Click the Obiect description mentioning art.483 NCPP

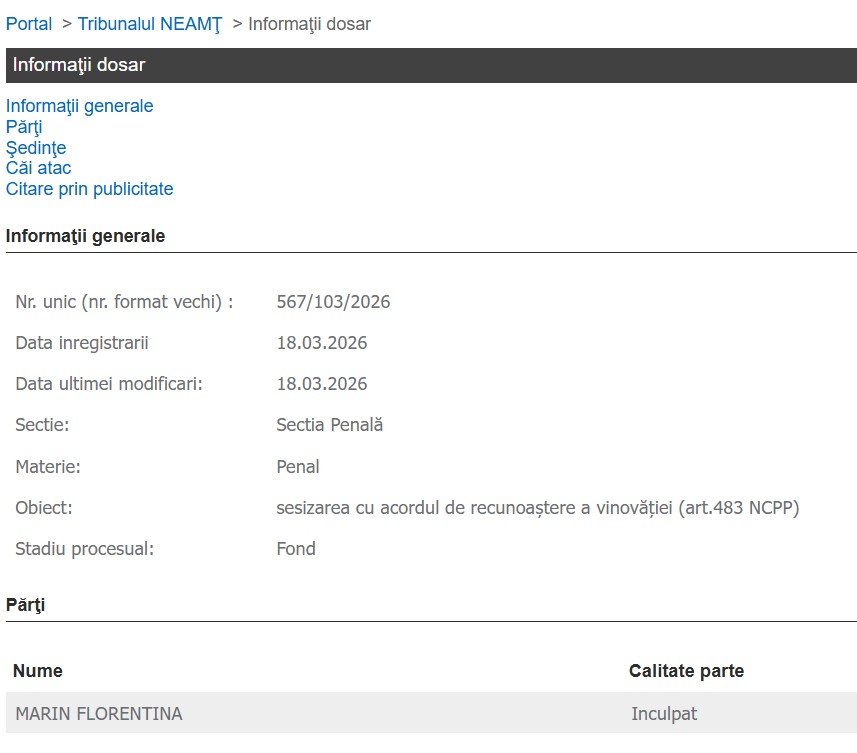[x=537, y=508]
